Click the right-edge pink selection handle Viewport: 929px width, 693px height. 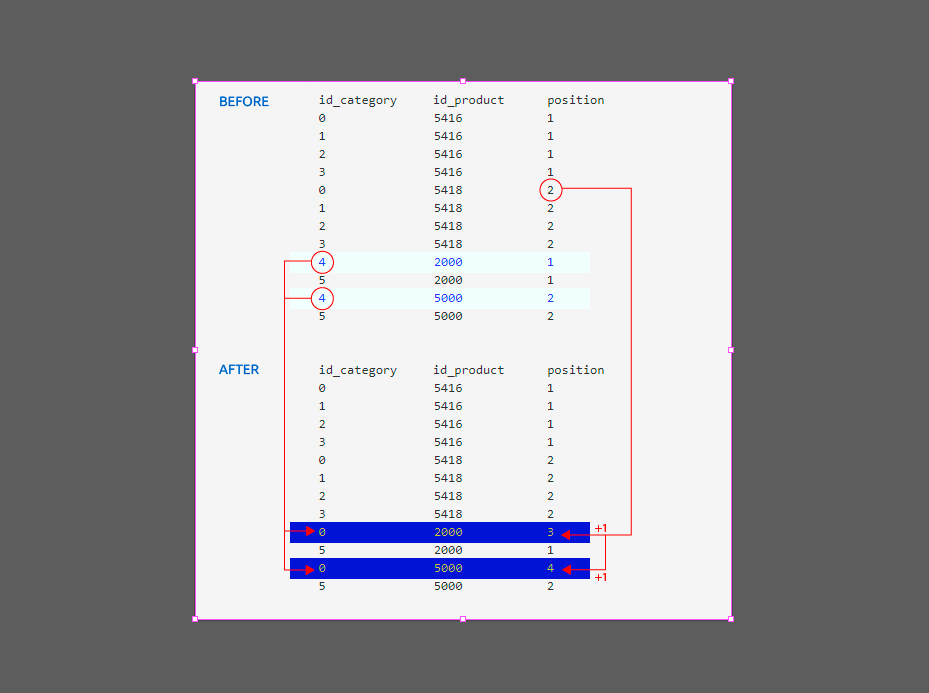tap(729, 351)
